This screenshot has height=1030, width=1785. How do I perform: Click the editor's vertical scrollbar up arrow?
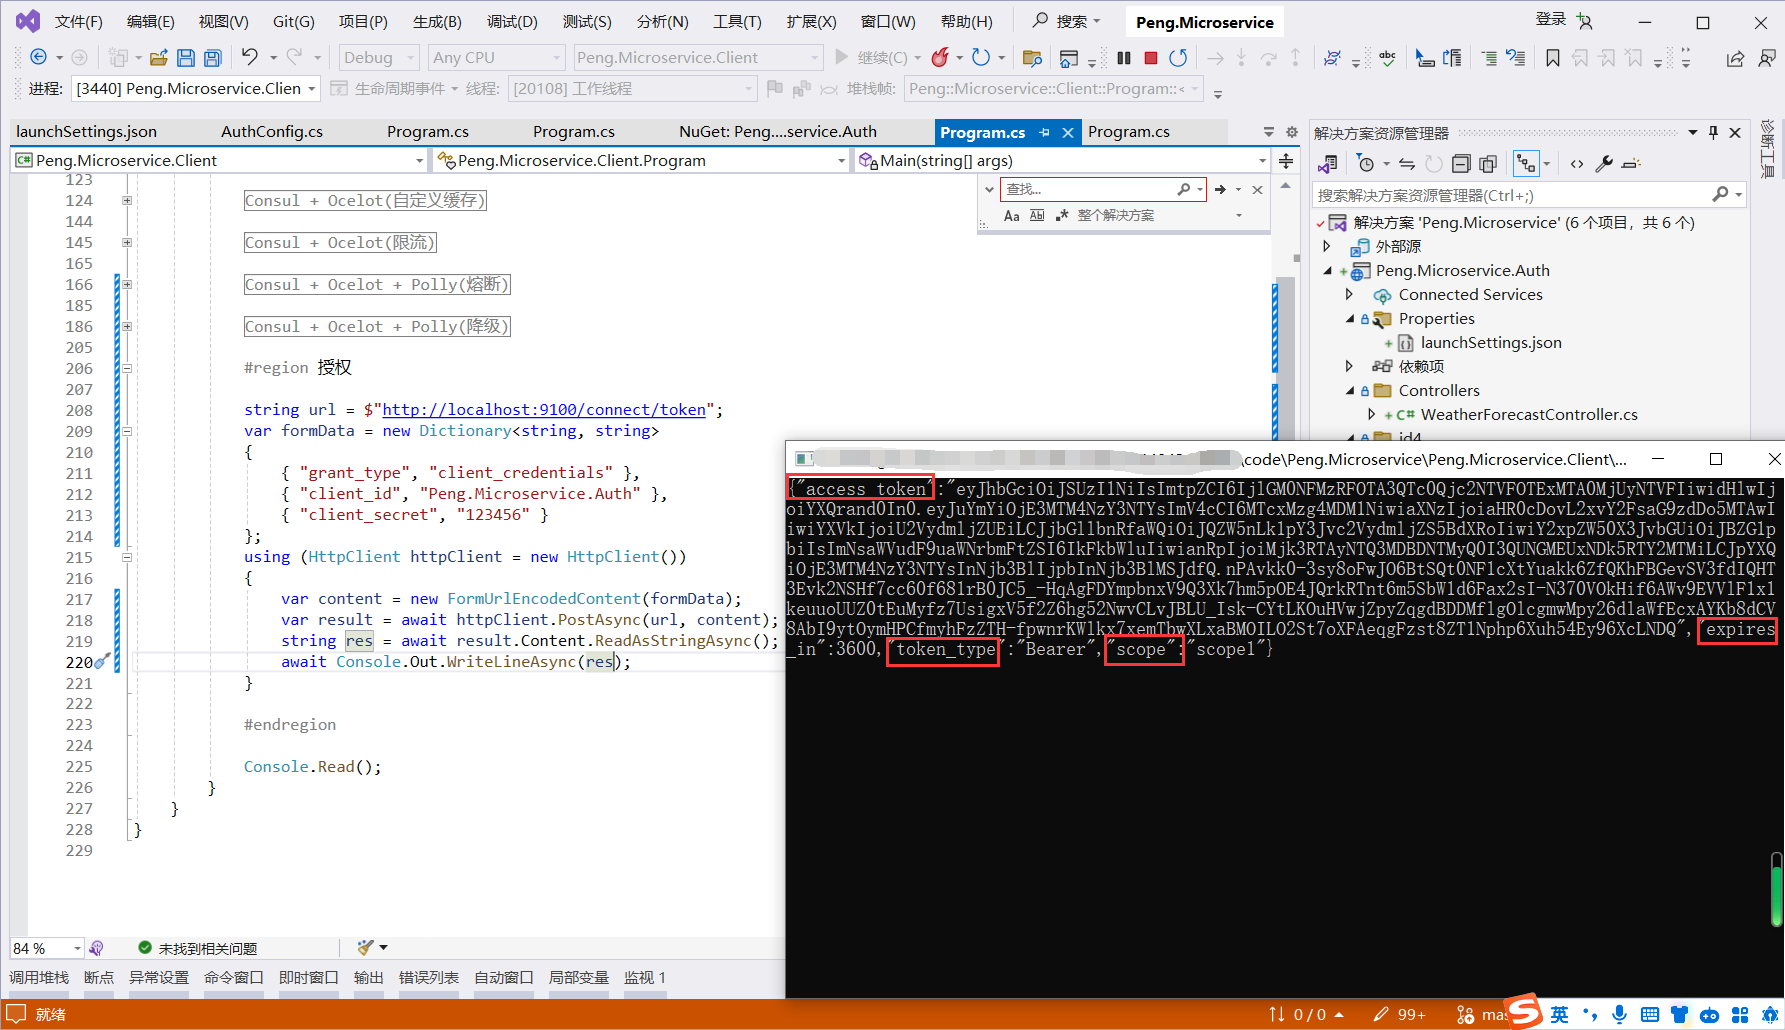click(x=1286, y=186)
